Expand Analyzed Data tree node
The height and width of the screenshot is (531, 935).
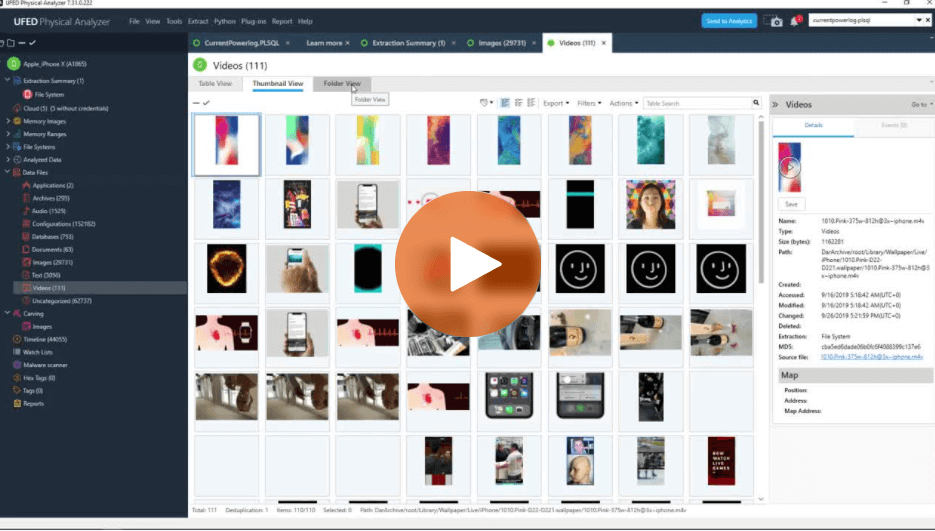pyautogui.click(x=8, y=160)
